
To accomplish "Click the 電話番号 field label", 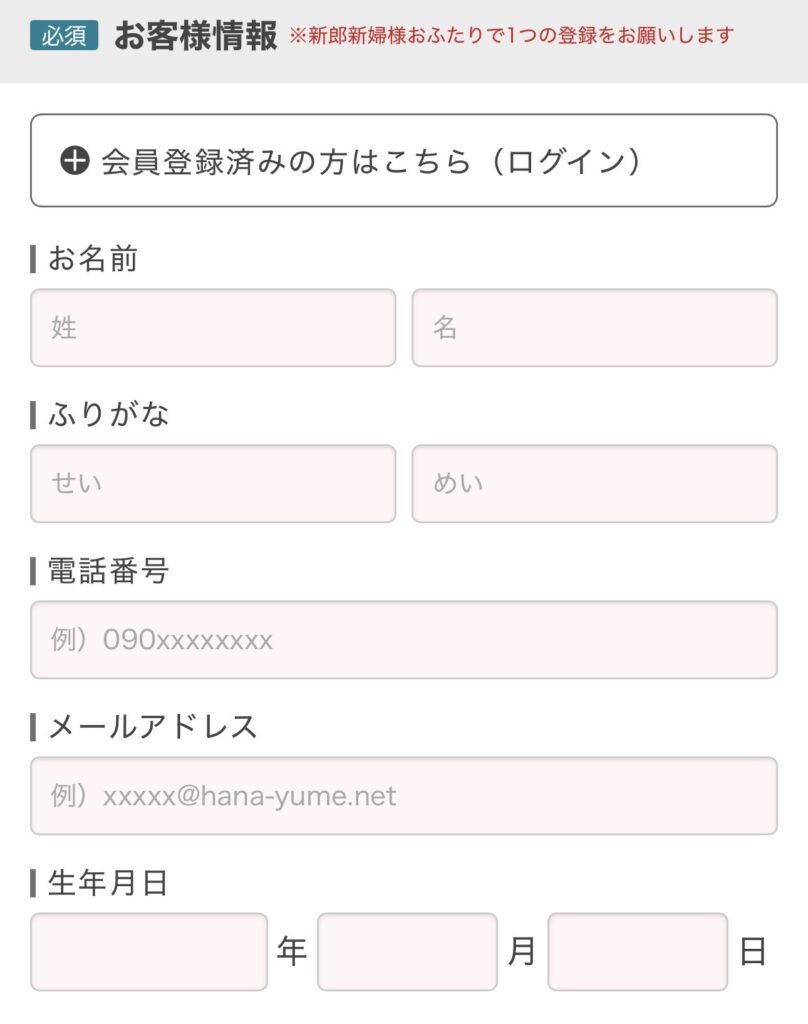I will pyautogui.click(x=108, y=571).
